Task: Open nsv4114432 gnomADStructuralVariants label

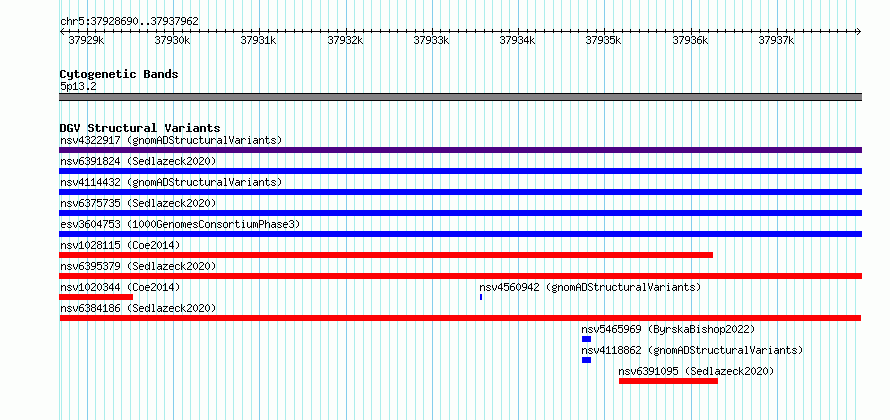Action: click(x=171, y=182)
